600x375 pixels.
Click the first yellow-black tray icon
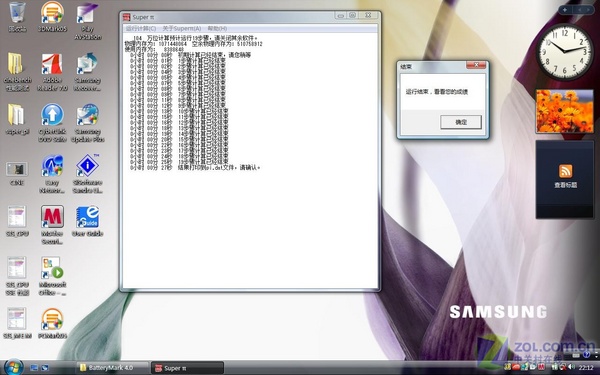coord(508,368)
